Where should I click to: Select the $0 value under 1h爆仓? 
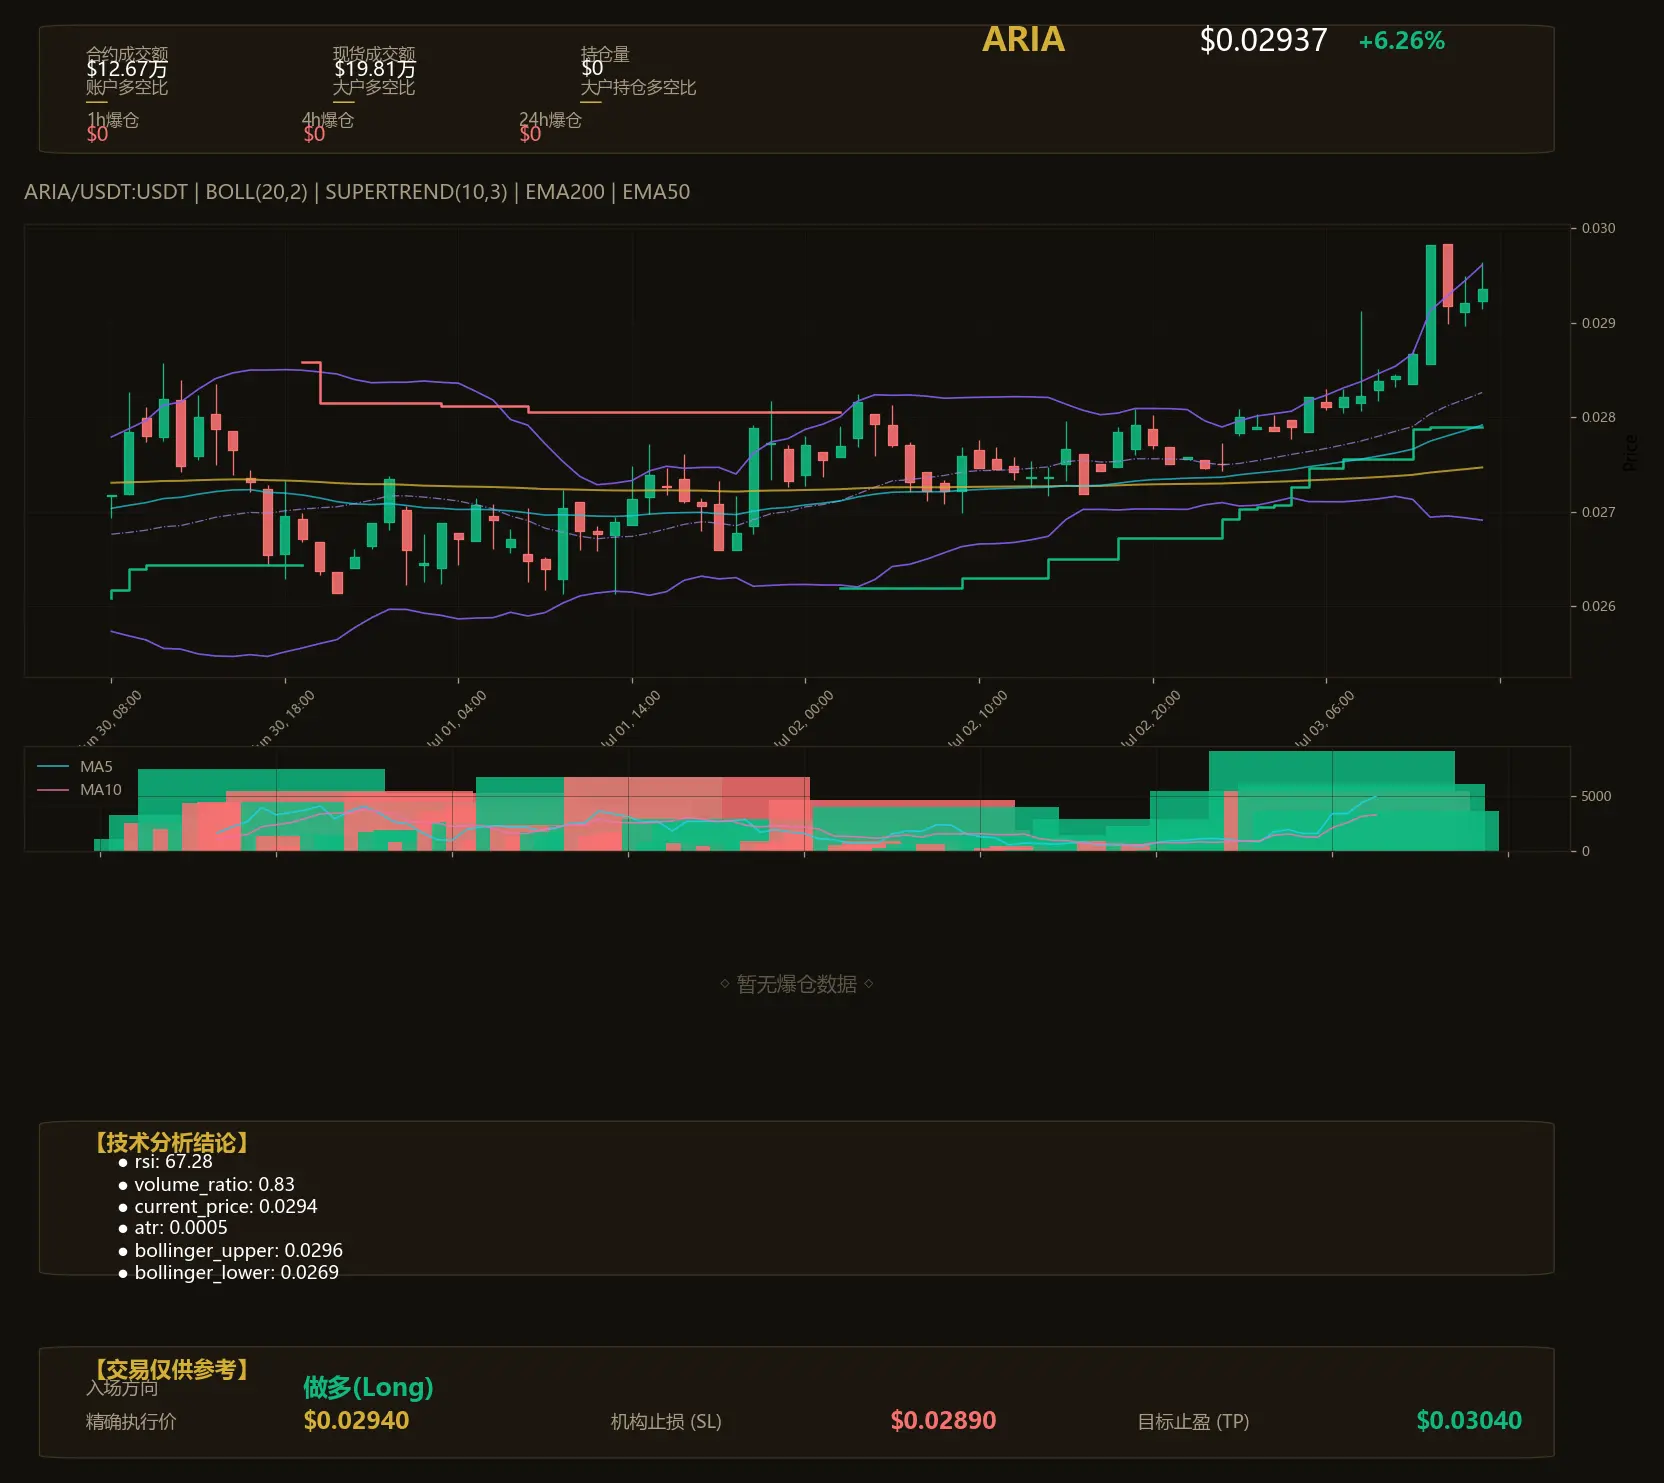point(97,134)
